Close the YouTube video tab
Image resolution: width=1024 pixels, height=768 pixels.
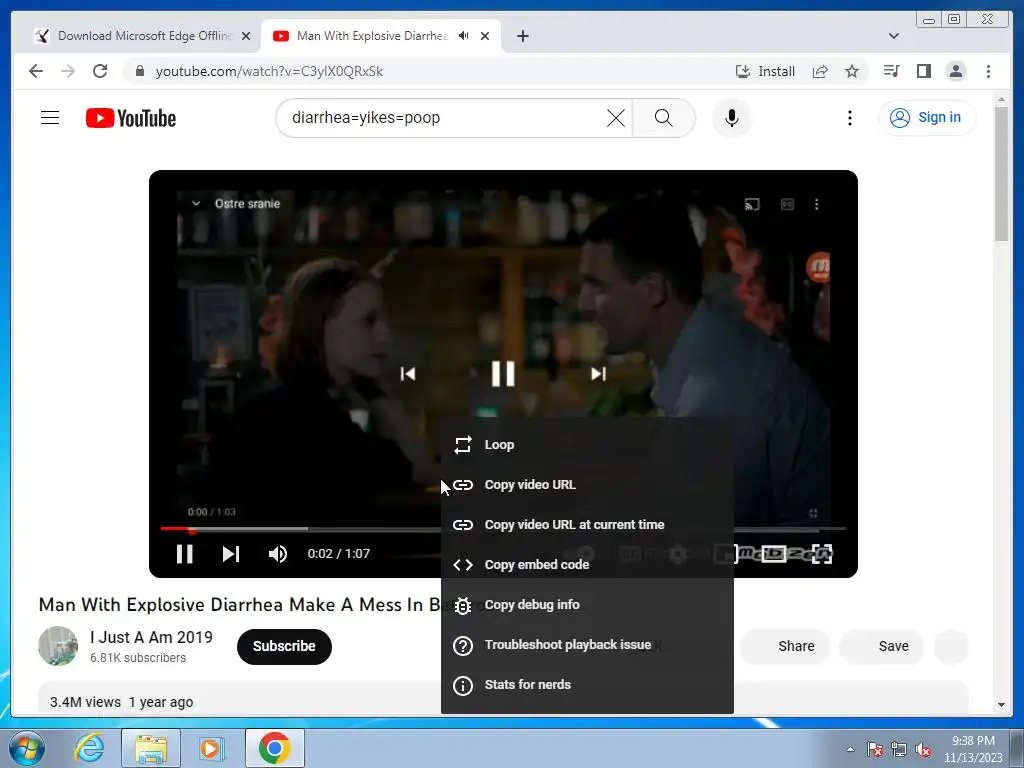[x=485, y=36]
